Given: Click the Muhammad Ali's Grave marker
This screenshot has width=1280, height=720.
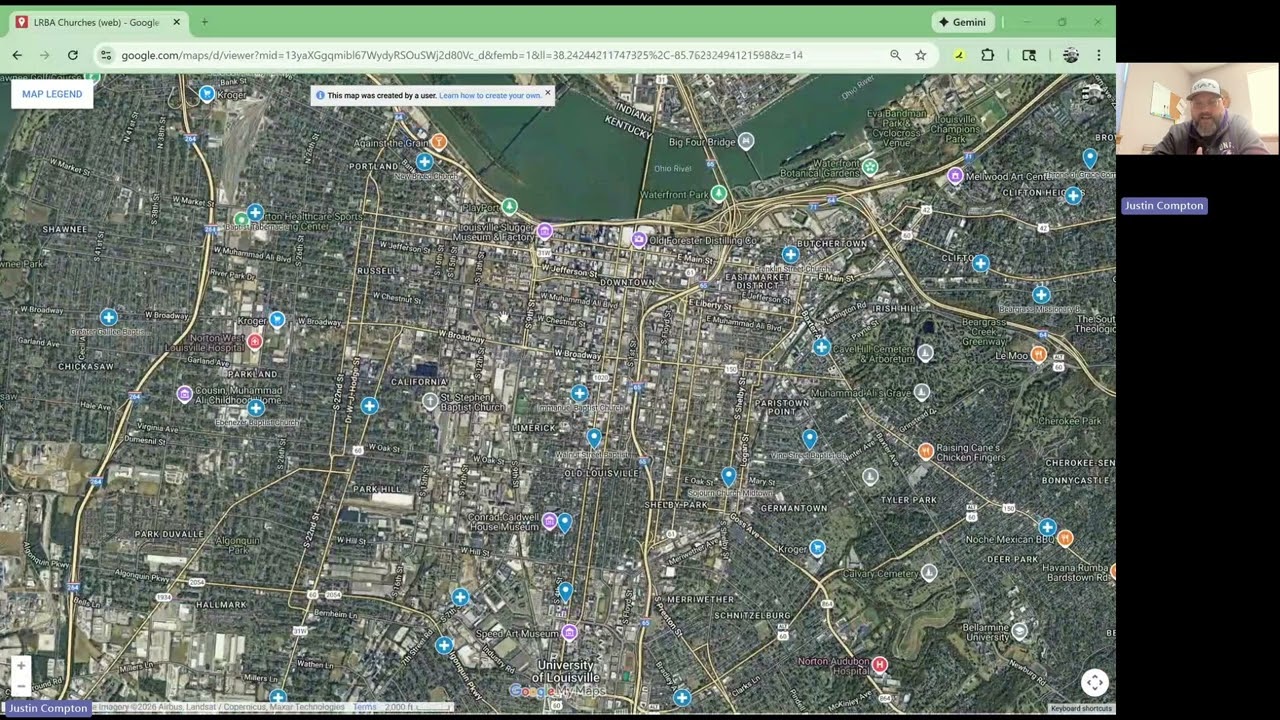Looking at the screenshot, I should (x=921, y=392).
